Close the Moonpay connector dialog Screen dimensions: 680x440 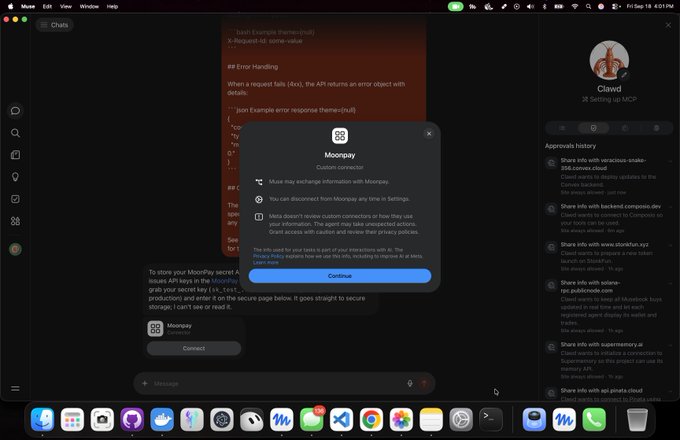(429, 134)
